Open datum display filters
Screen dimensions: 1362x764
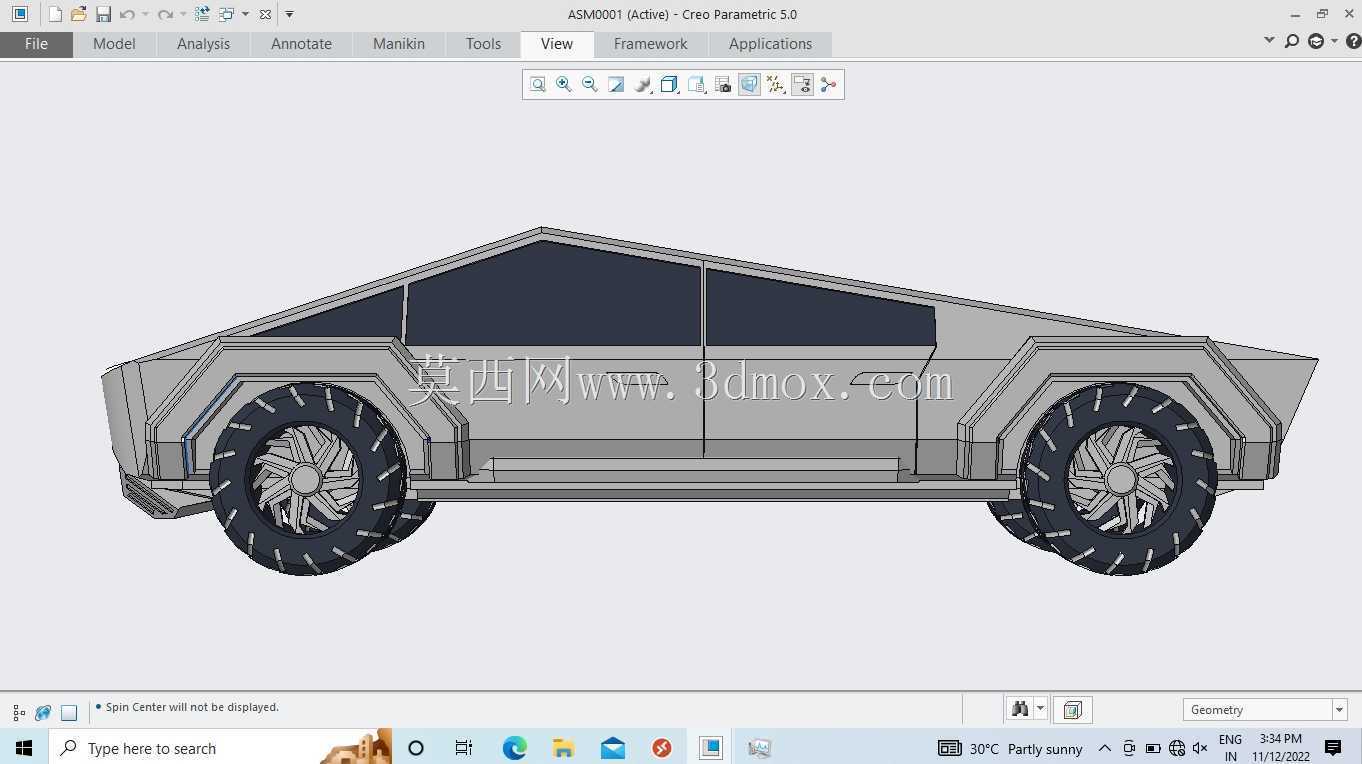point(776,85)
